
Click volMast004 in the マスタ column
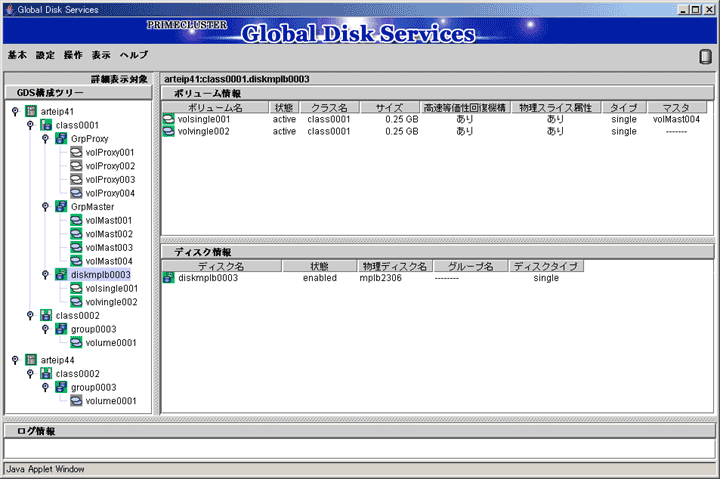[x=676, y=119]
